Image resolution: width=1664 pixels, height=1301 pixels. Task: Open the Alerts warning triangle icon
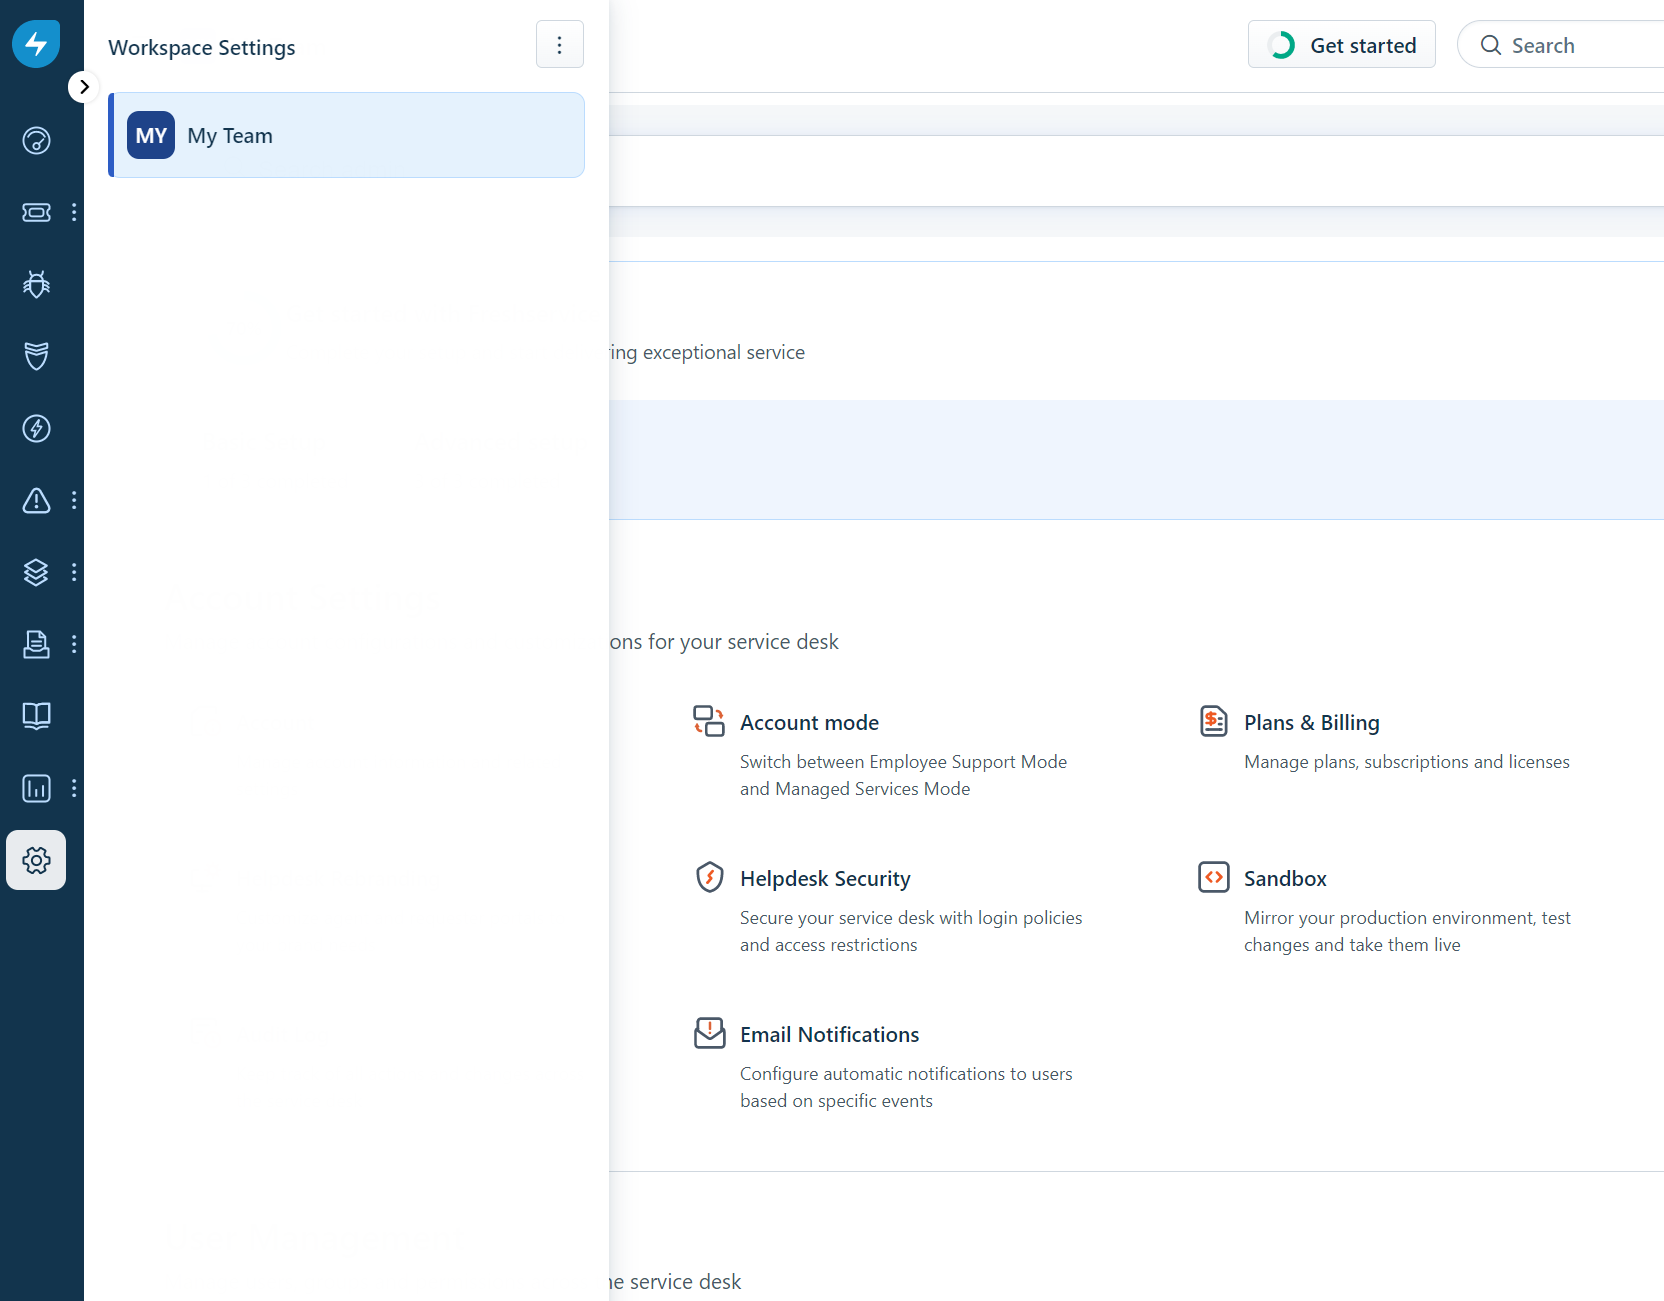[x=36, y=500]
